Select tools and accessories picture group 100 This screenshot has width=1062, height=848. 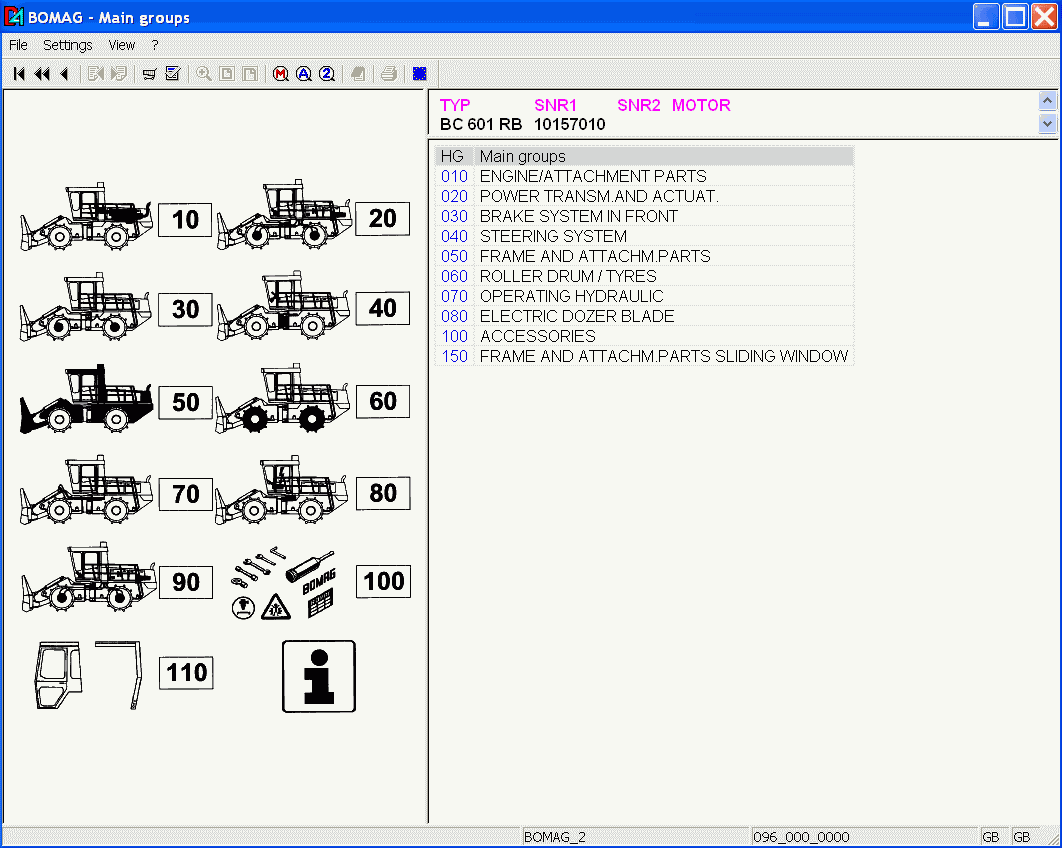283,585
